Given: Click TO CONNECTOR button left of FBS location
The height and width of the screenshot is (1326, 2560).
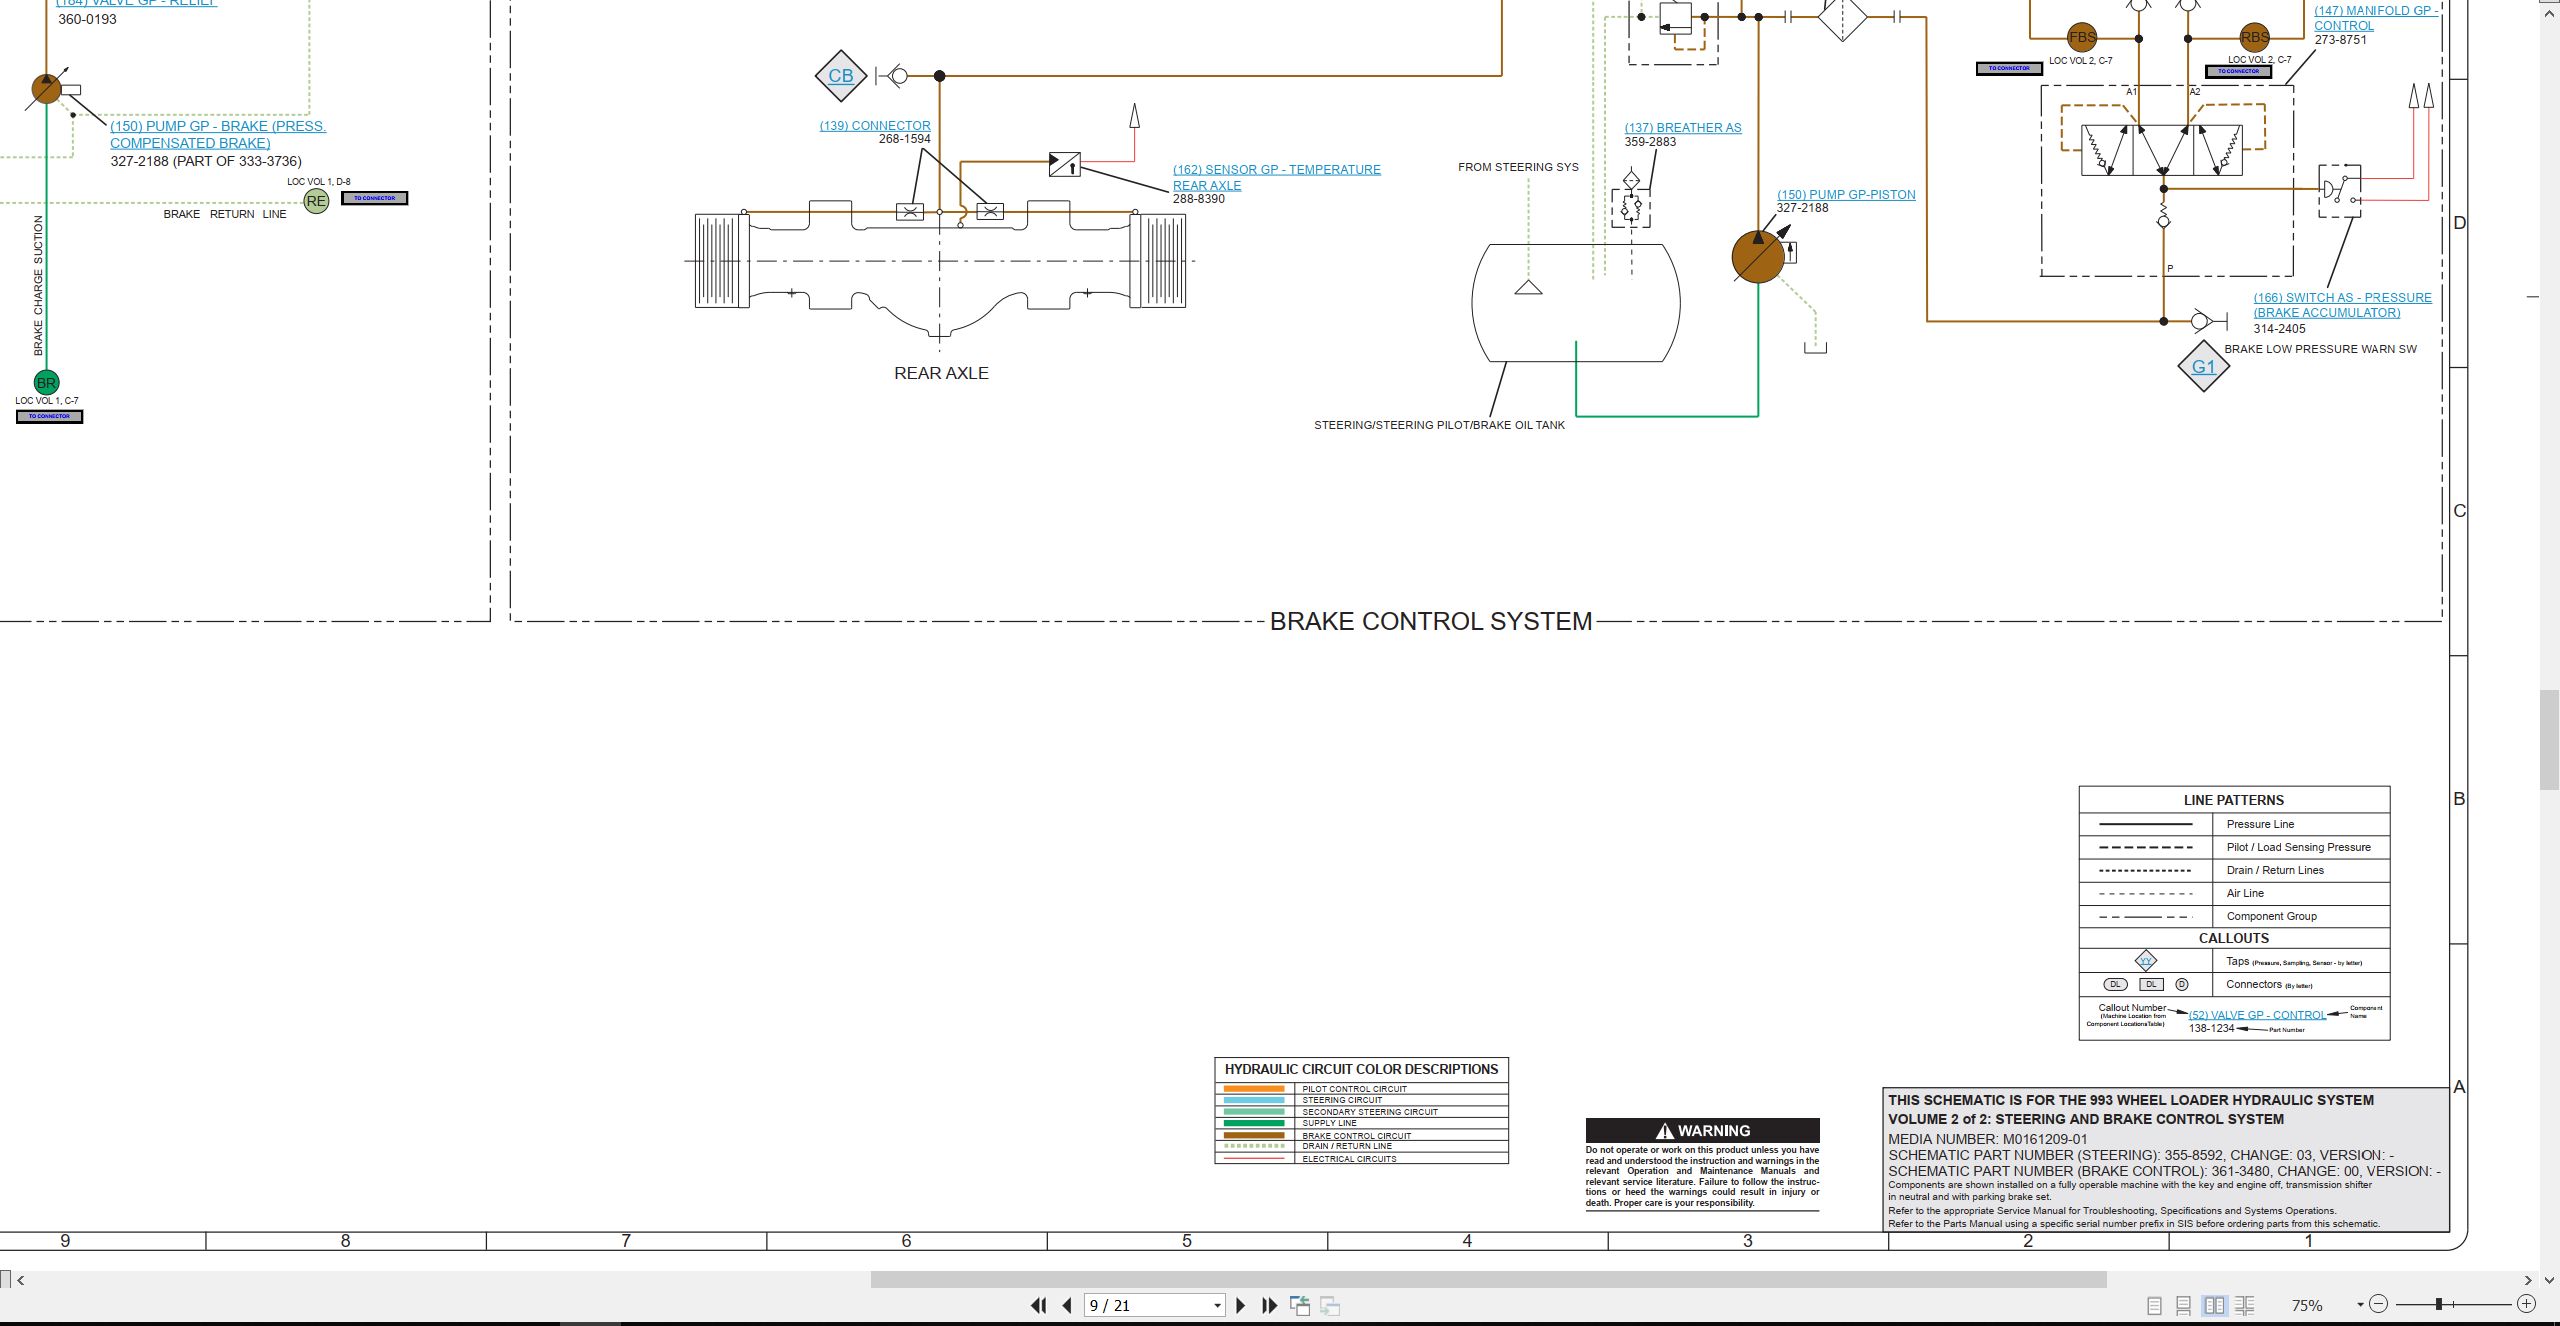Looking at the screenshot, I should (x=2009, y=69).
